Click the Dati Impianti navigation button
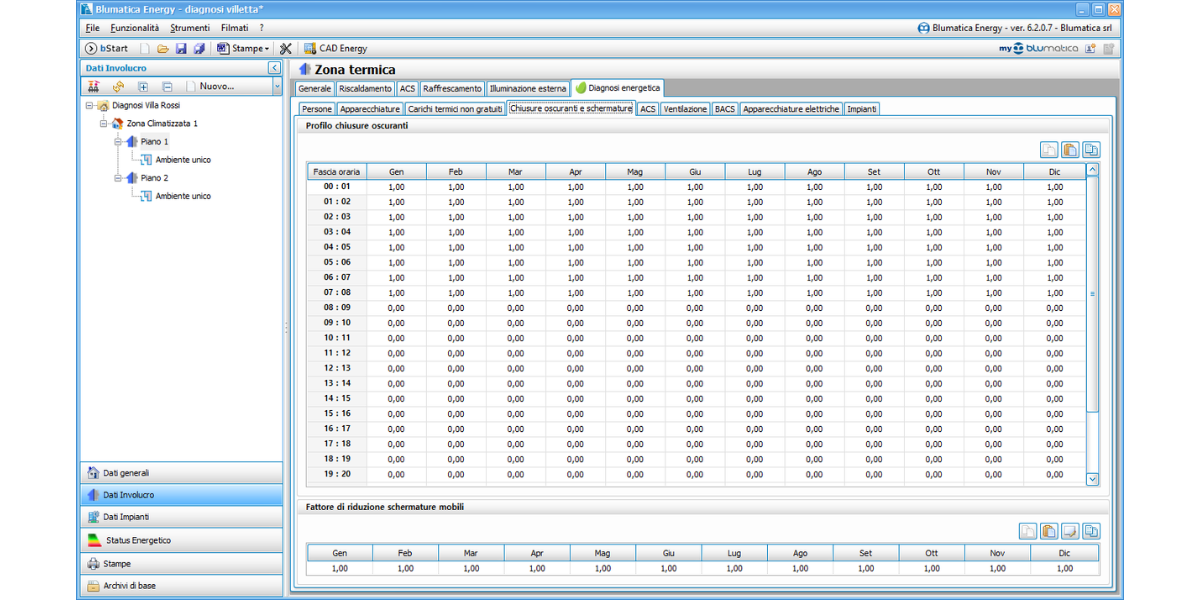Screen dimensions: 1200x600 pyautogui.click(x=126, y=517)
